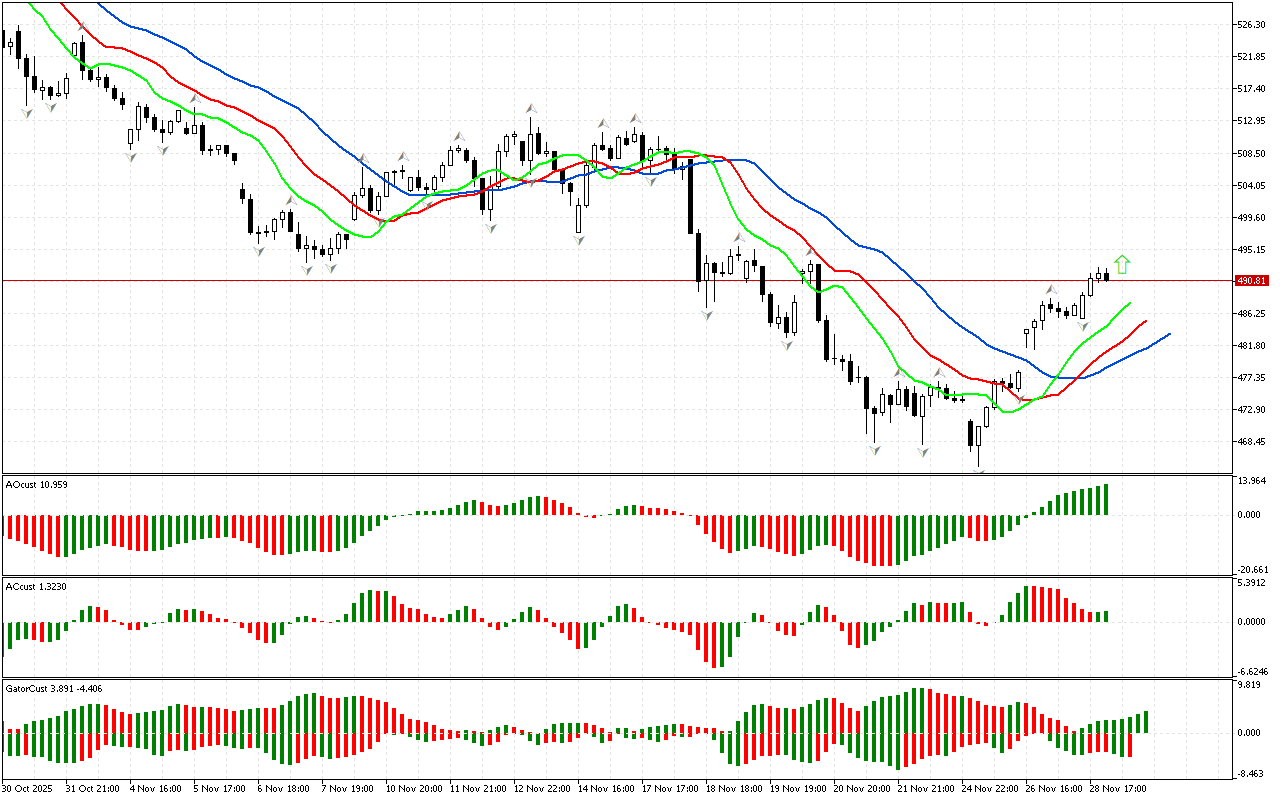Click the red 490.81 current price label

point(1252,281)
